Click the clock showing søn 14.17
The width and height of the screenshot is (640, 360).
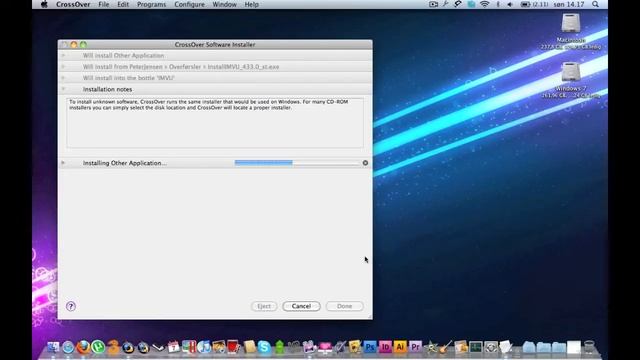569,4
